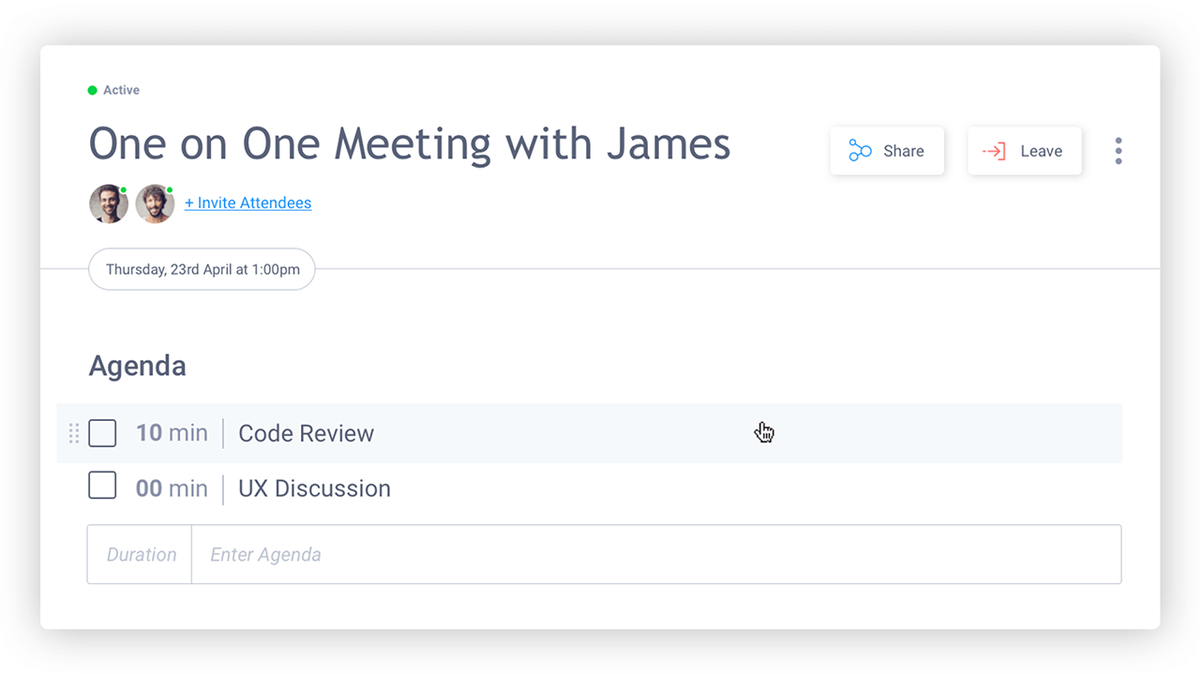The height and width of the screenshot is (675, 1200).
Task: Click the Share button
Action: (887, 151)
